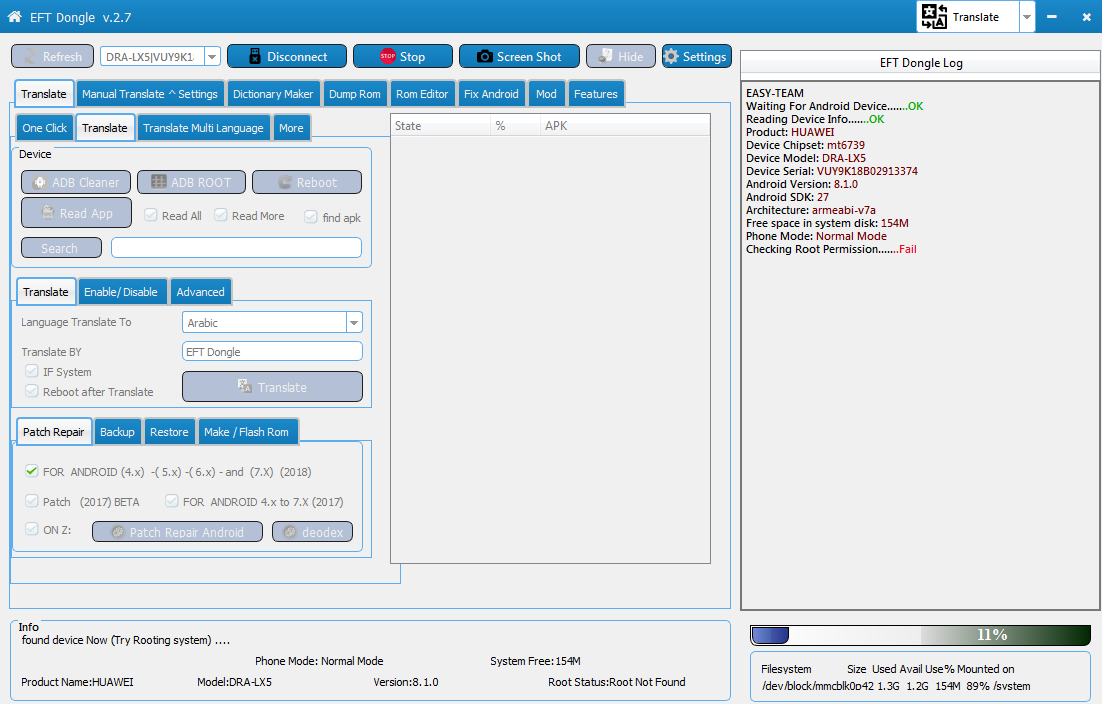Toggle the Read All checkbox

pyautogui.click(x=150, y=215)
